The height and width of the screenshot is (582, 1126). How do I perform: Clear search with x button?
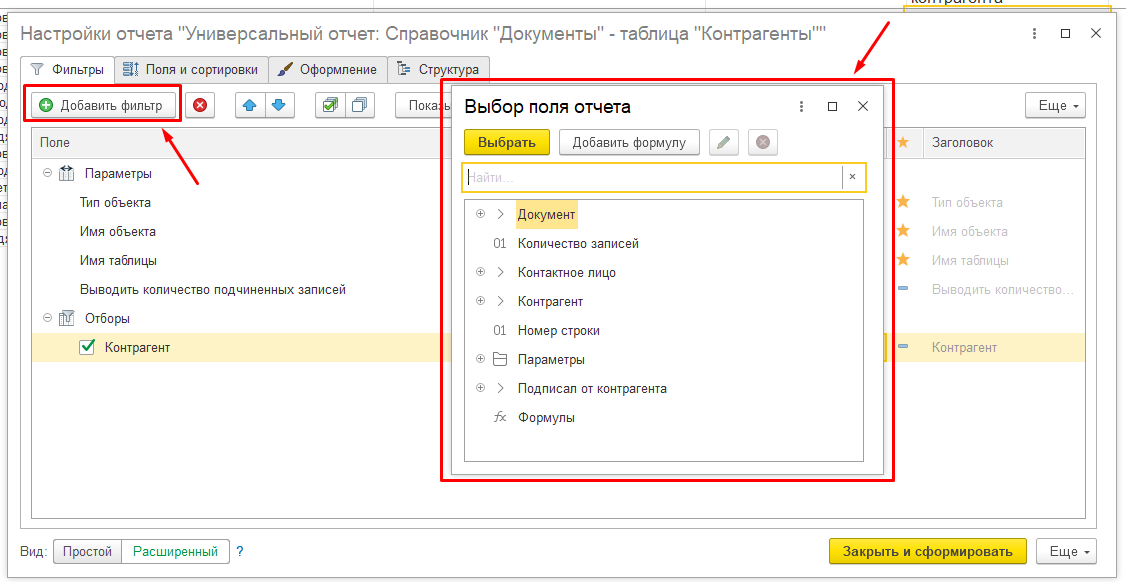(852, 177)
